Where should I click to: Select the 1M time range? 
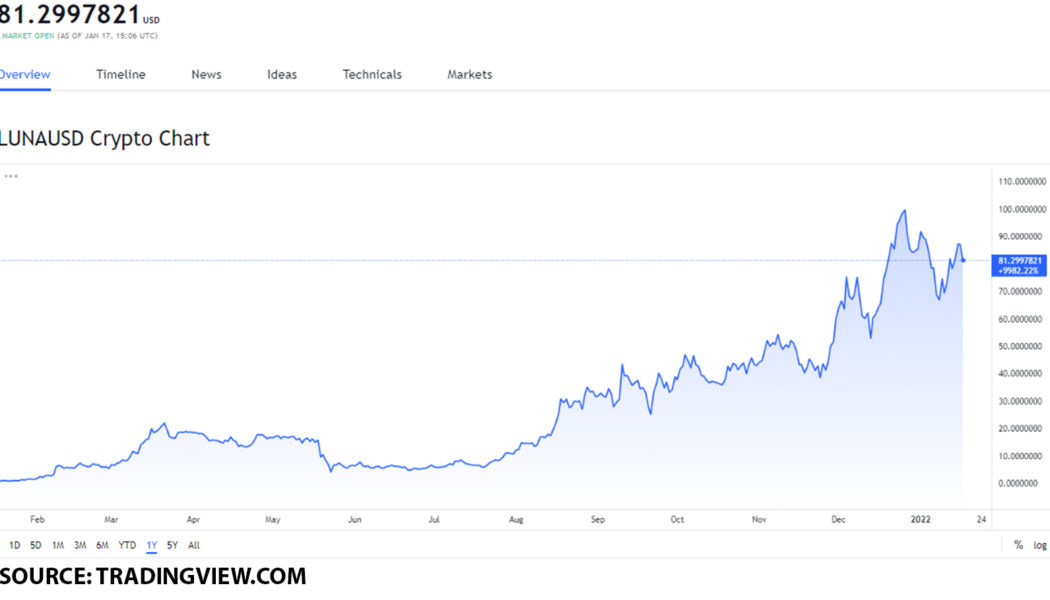pos(58,545)
